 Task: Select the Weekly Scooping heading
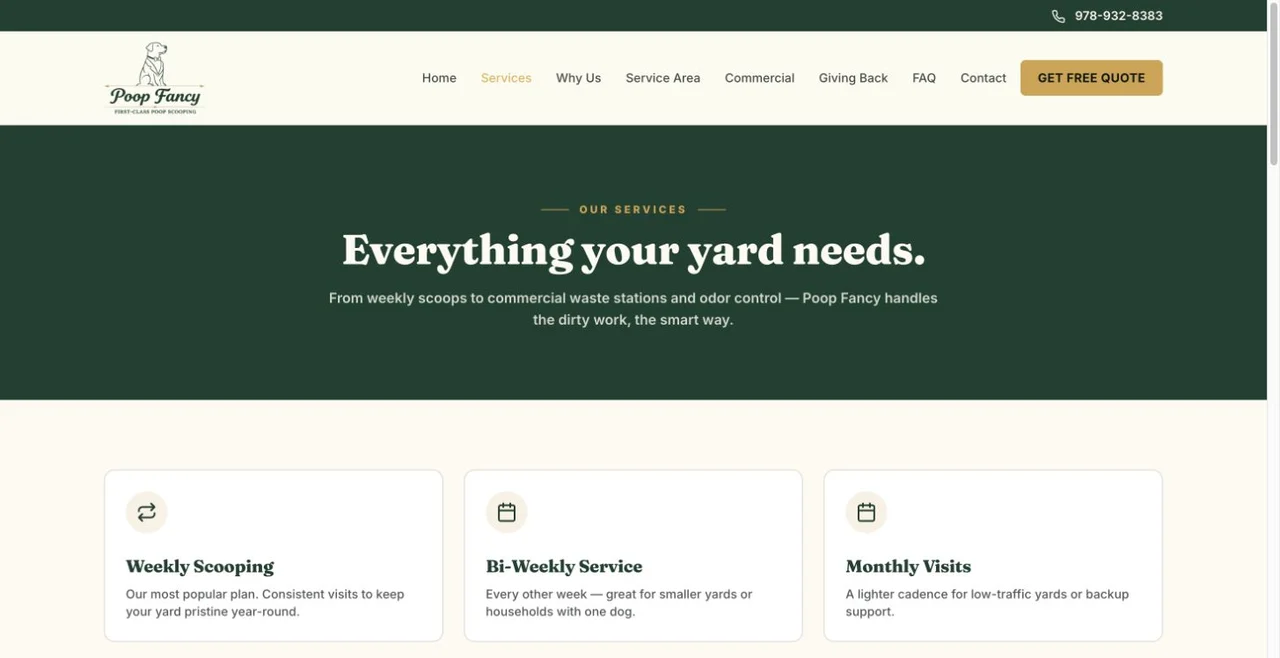(200, 566)
